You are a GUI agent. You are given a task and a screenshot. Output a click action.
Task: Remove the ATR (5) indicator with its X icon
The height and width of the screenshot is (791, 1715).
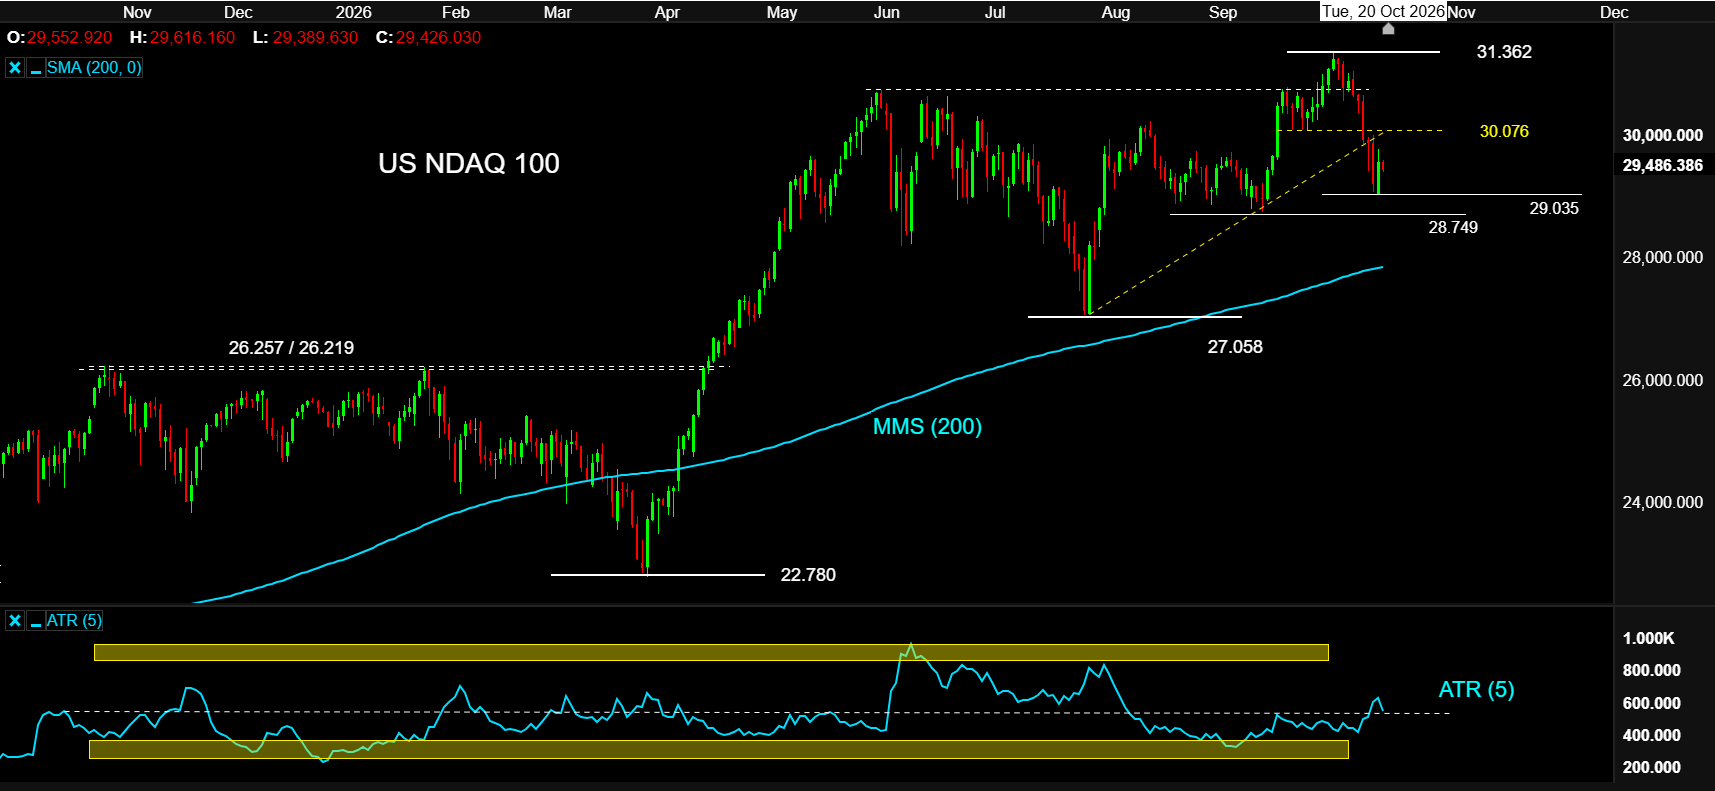[x=15, y=621]
